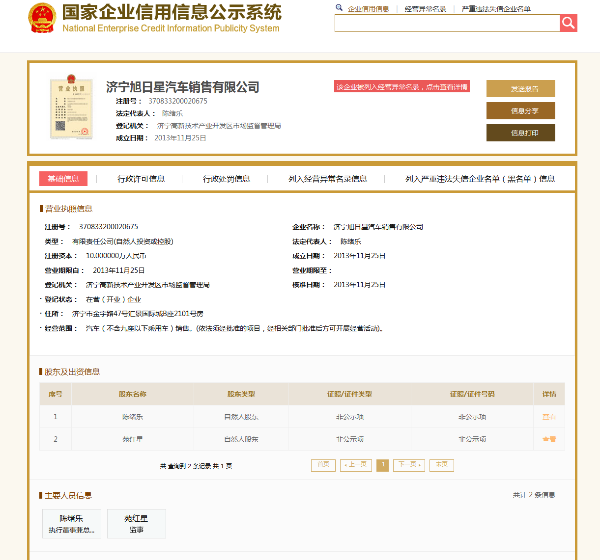Open the business license thumbnail image
The height and width of the screenshot is (560, 600).
(x=72, y=107)
